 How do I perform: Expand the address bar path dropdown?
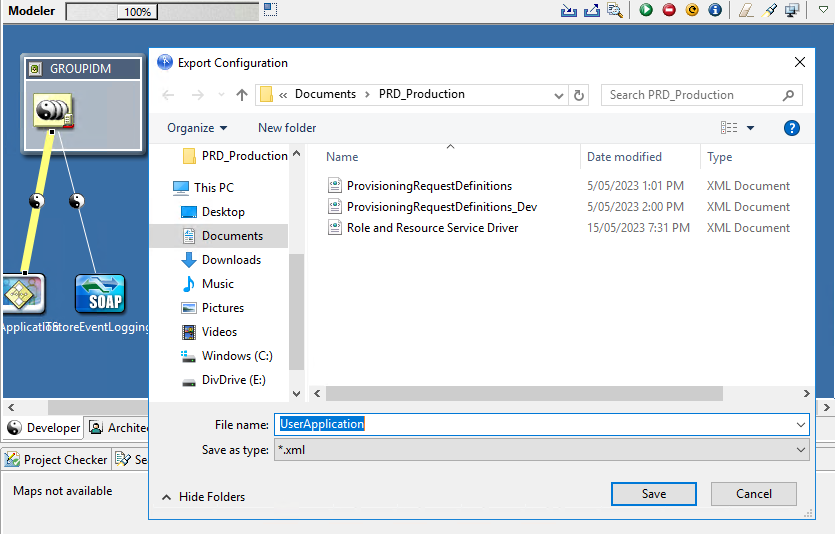[559, 96]
